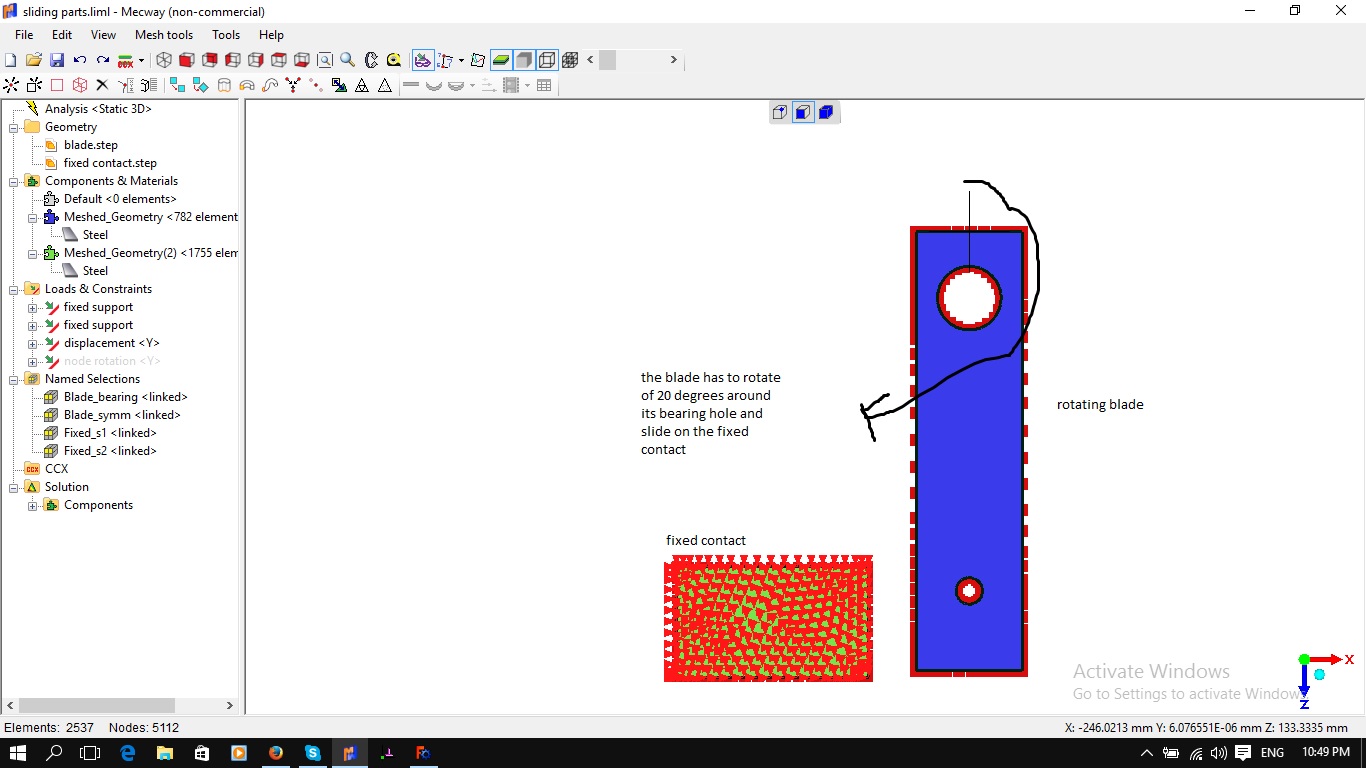Viewport: 1366px width, 768px height.
Task: Open the table grid icon in the toolbar
Action: click(x=544, y=86)
